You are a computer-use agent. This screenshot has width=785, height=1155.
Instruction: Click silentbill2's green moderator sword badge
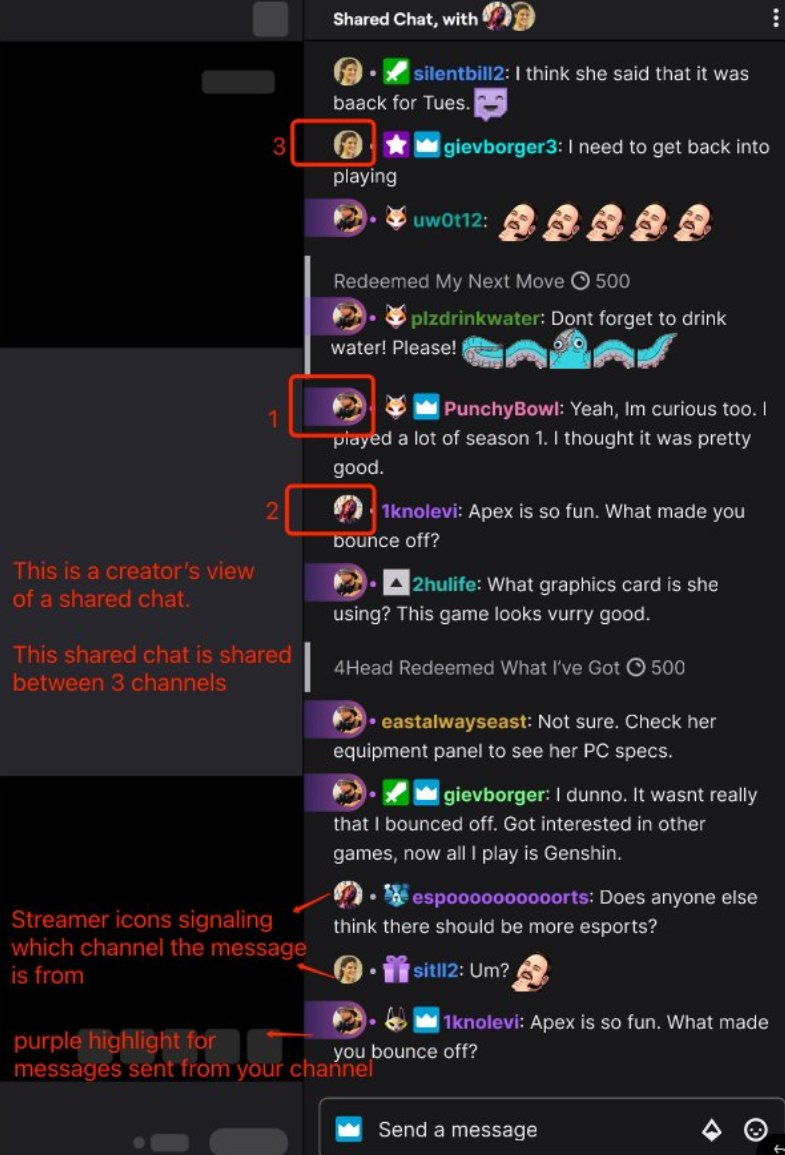point(396,73)
